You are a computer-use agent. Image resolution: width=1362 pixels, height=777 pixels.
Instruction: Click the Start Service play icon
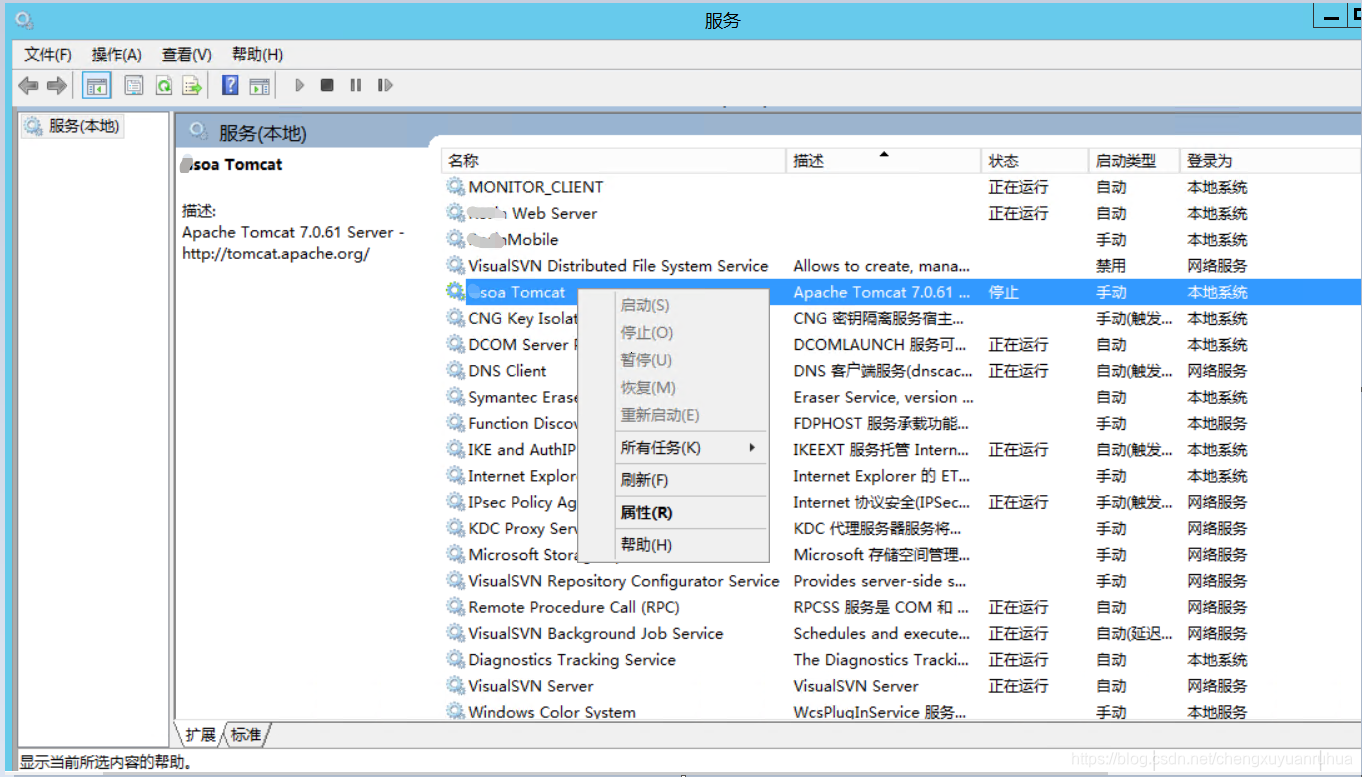coord(299,86)
